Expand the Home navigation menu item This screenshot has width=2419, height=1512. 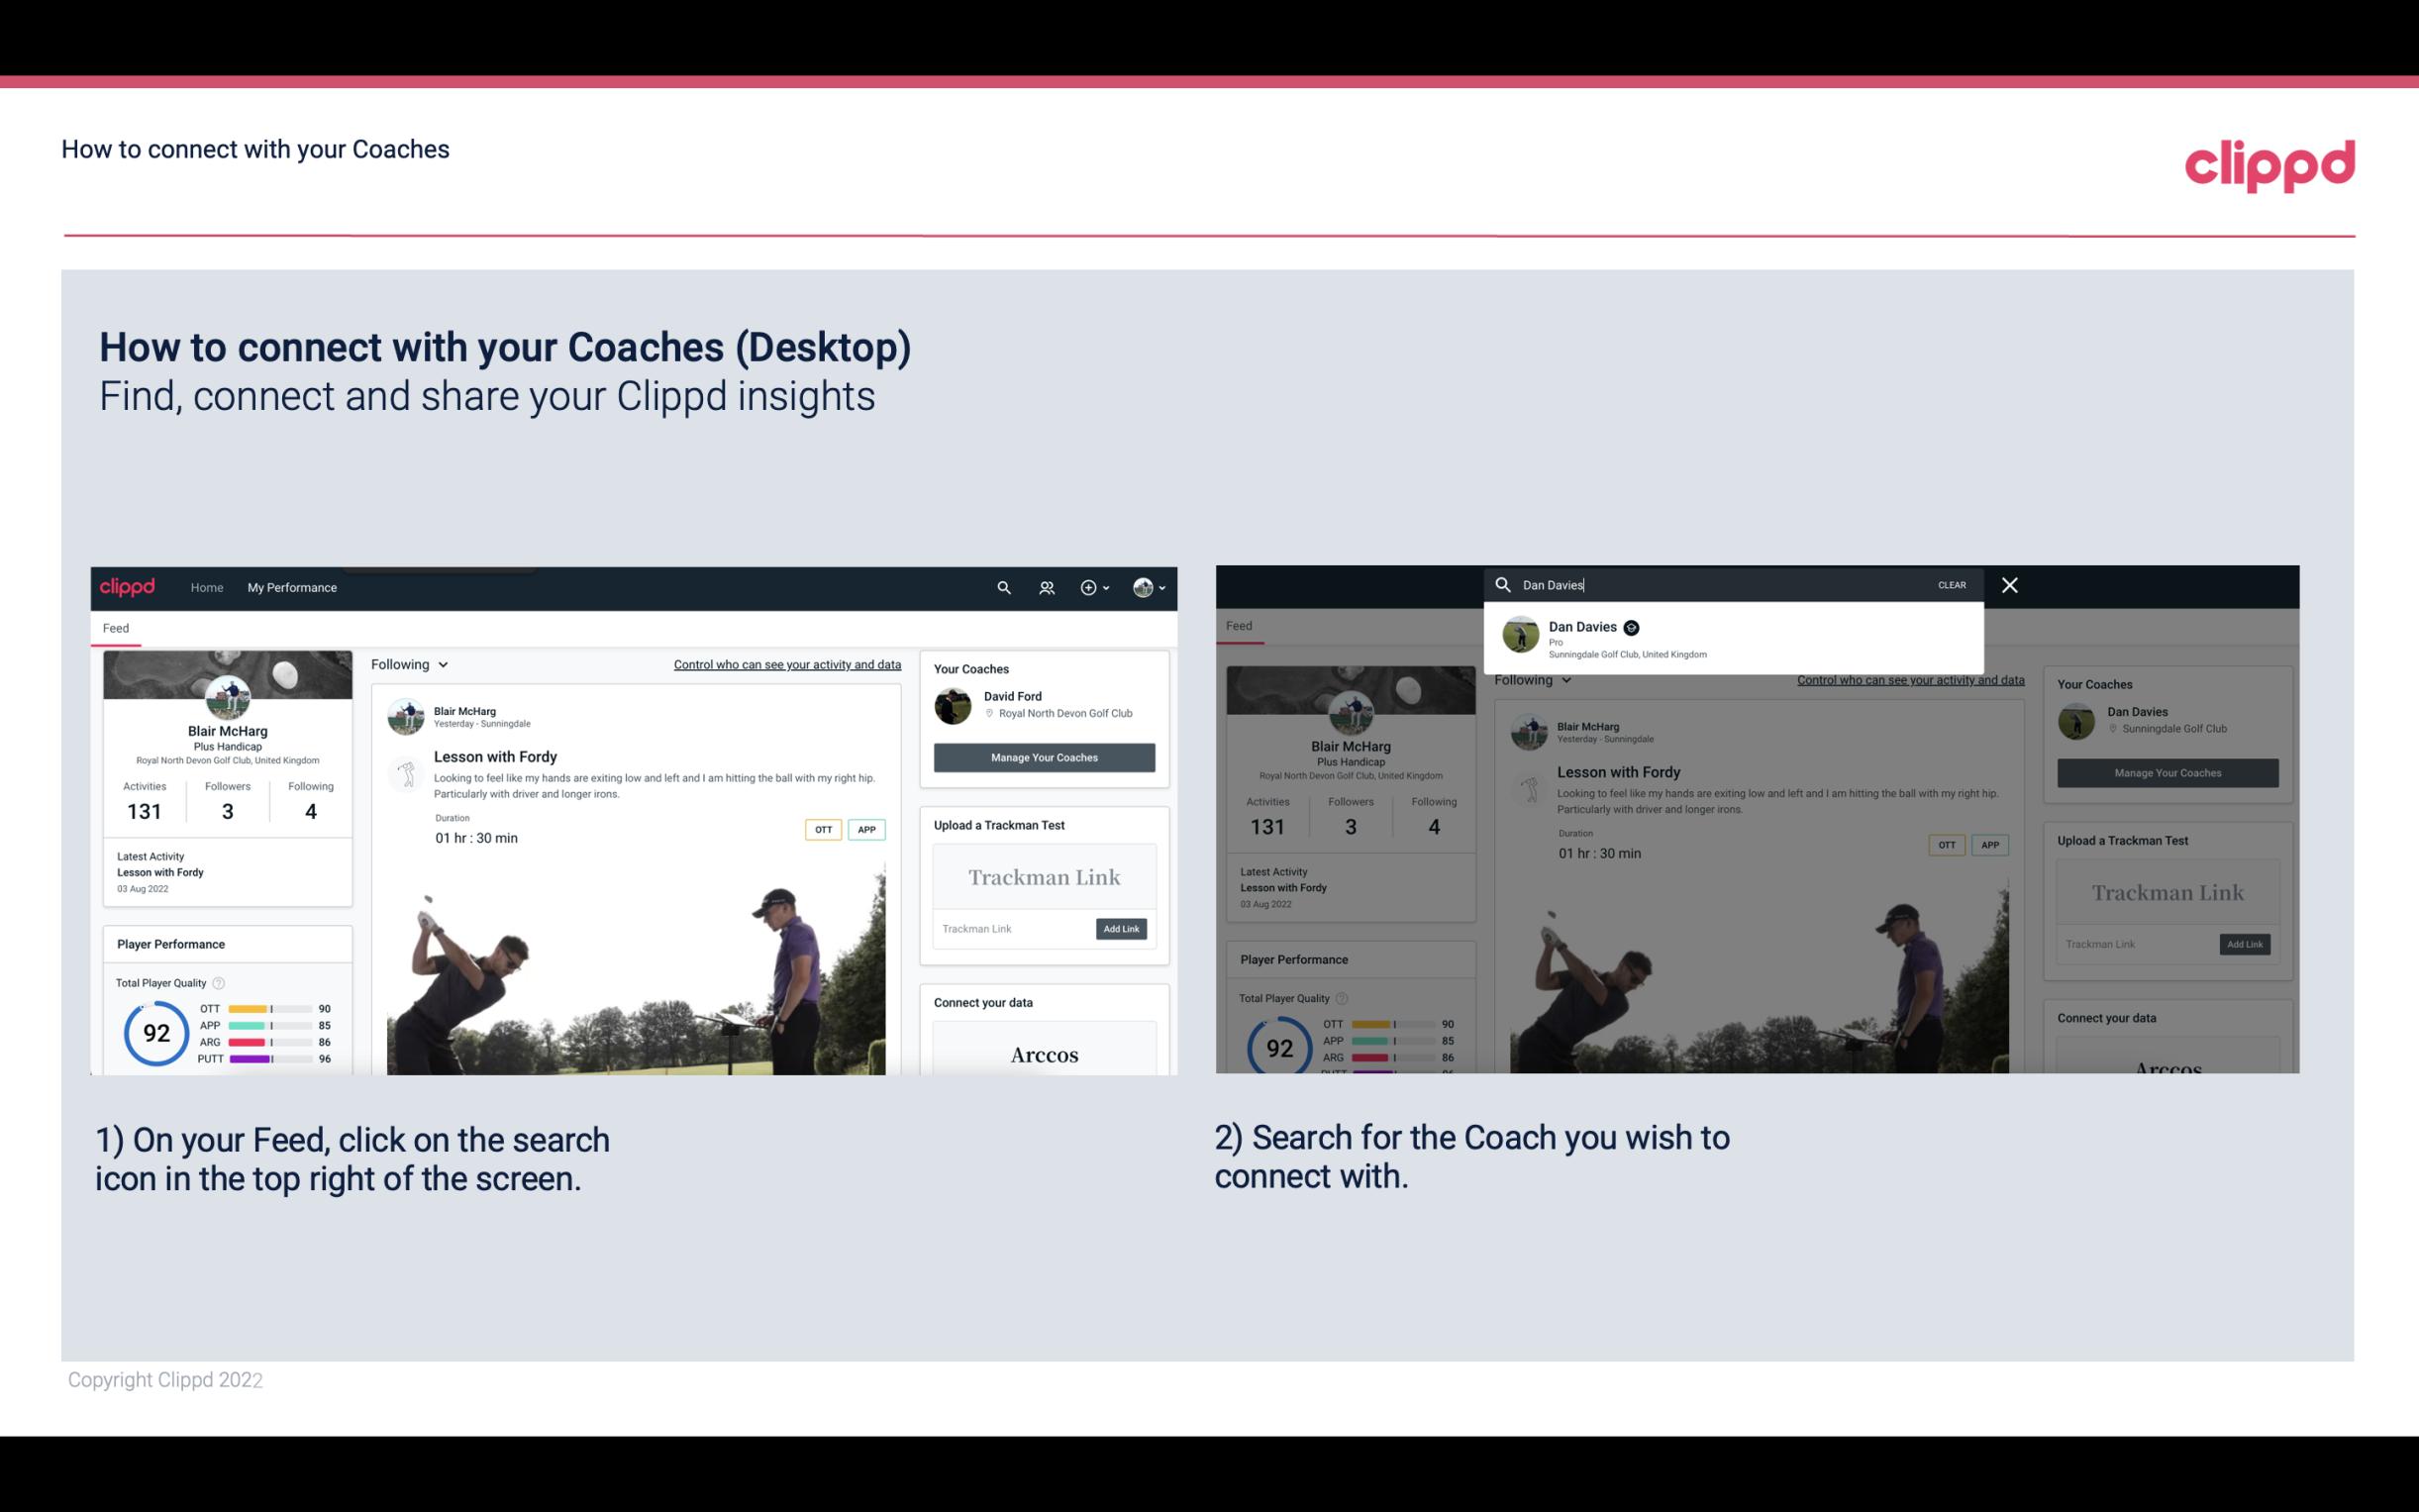[x=207, y=587]
